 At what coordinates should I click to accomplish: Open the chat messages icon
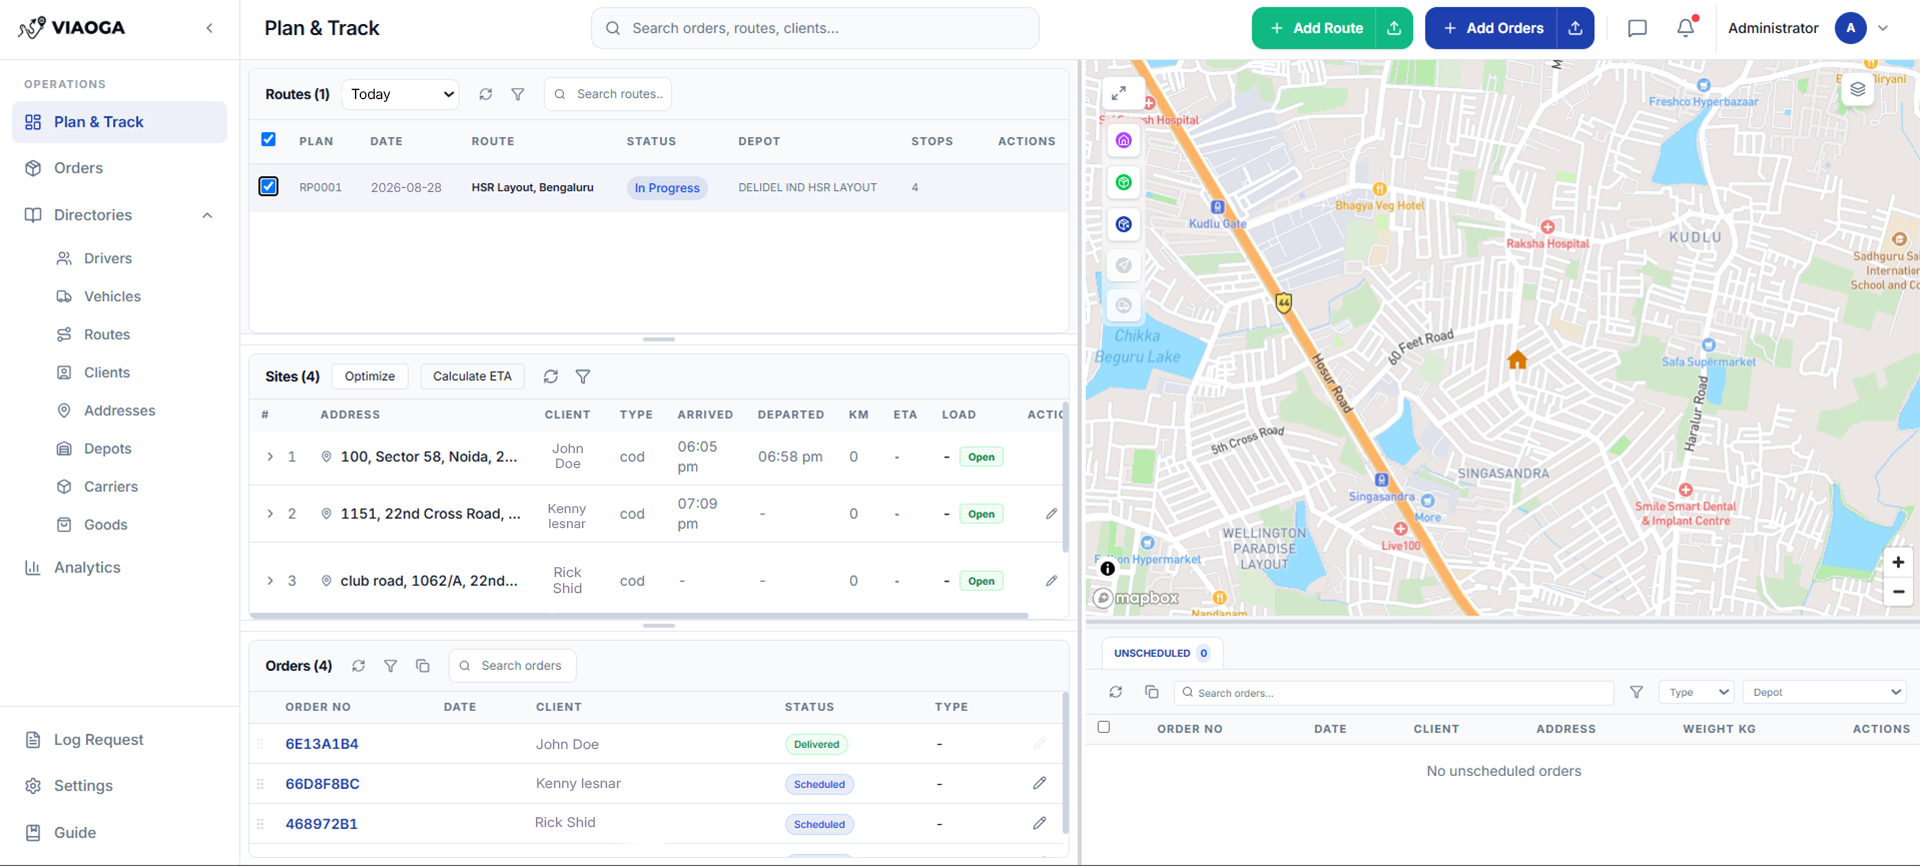[x=1637, y=28]
